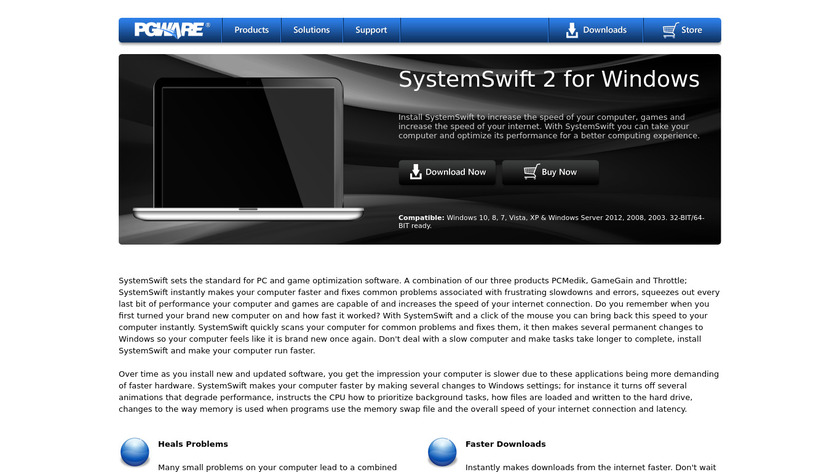
Task: Click the download icon in Download Now
Action: 416,172
